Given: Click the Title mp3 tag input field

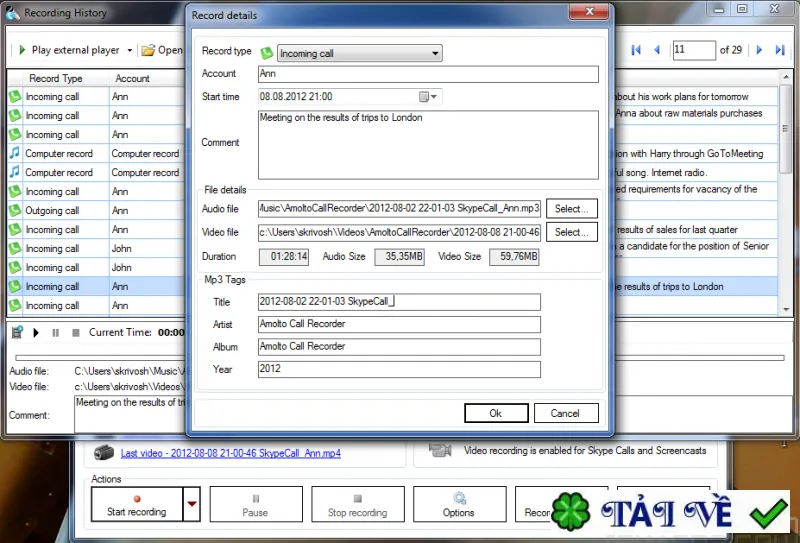Looking at the screenshot, I should coord(399,302).
